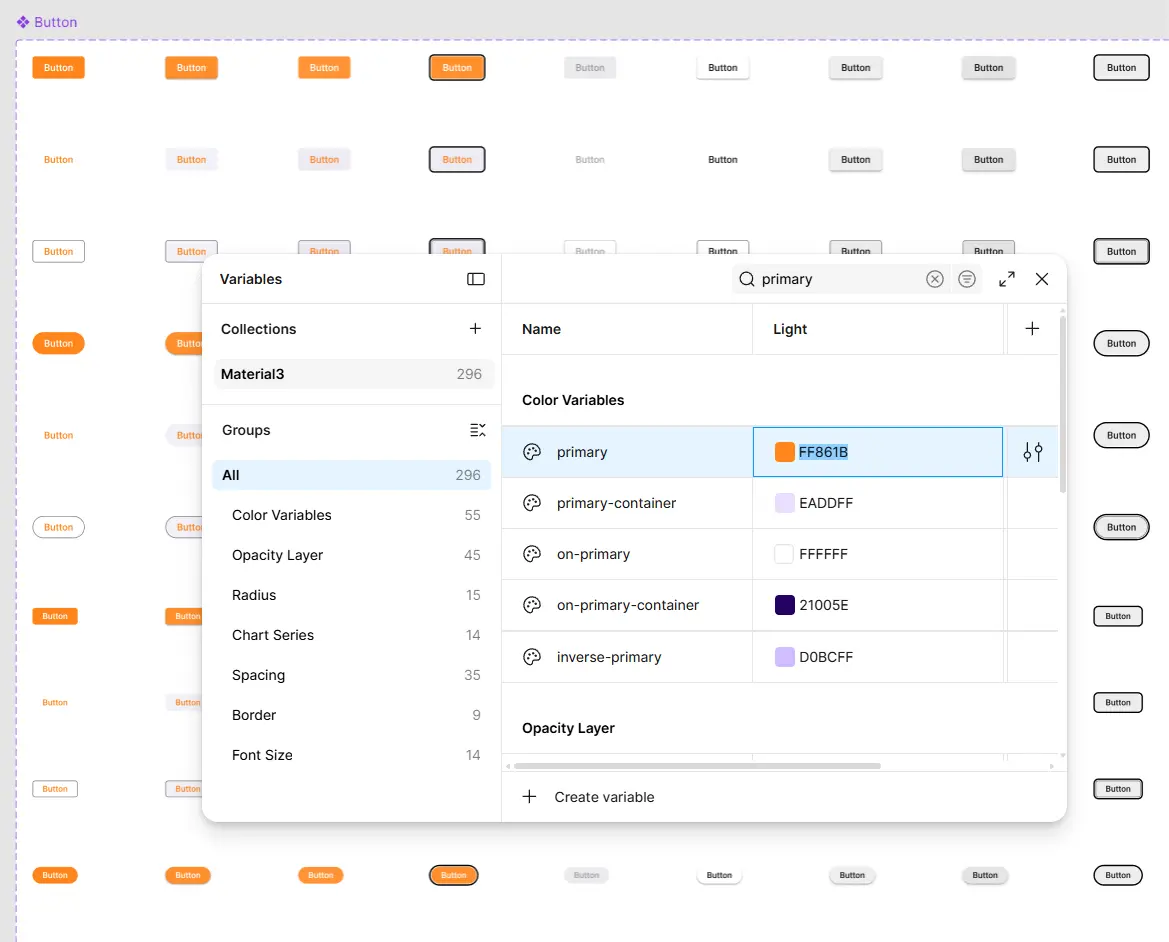Select the All group
The width and height of the screenshot is (1169, 942).
click(x=351, y=475)
